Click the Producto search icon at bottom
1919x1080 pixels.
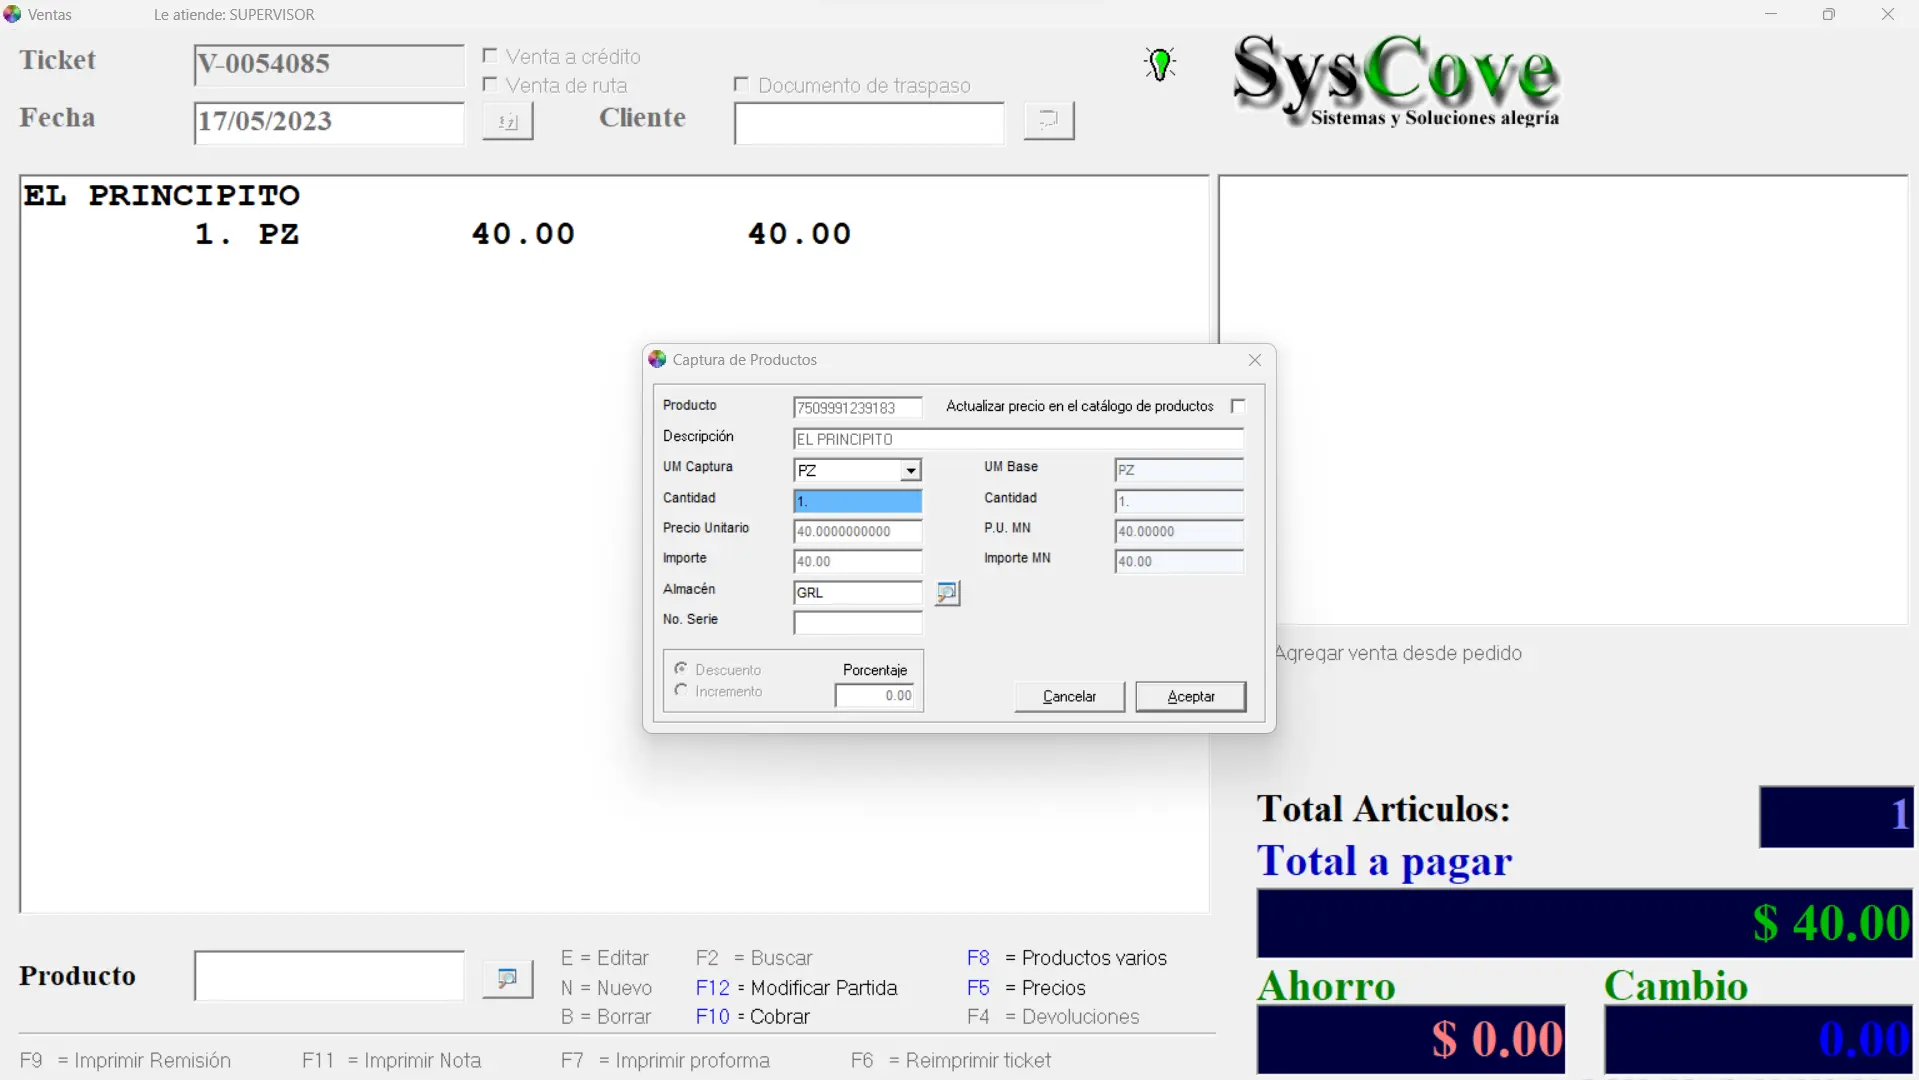click(507, 978)
